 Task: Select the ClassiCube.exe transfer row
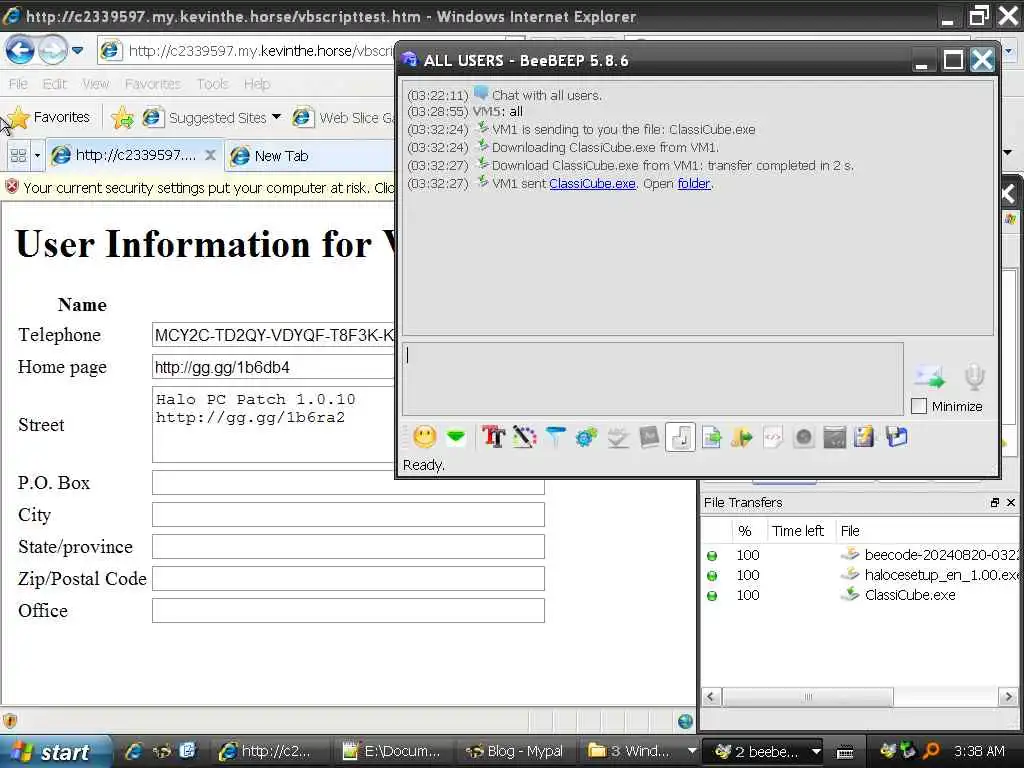point(861,595)
